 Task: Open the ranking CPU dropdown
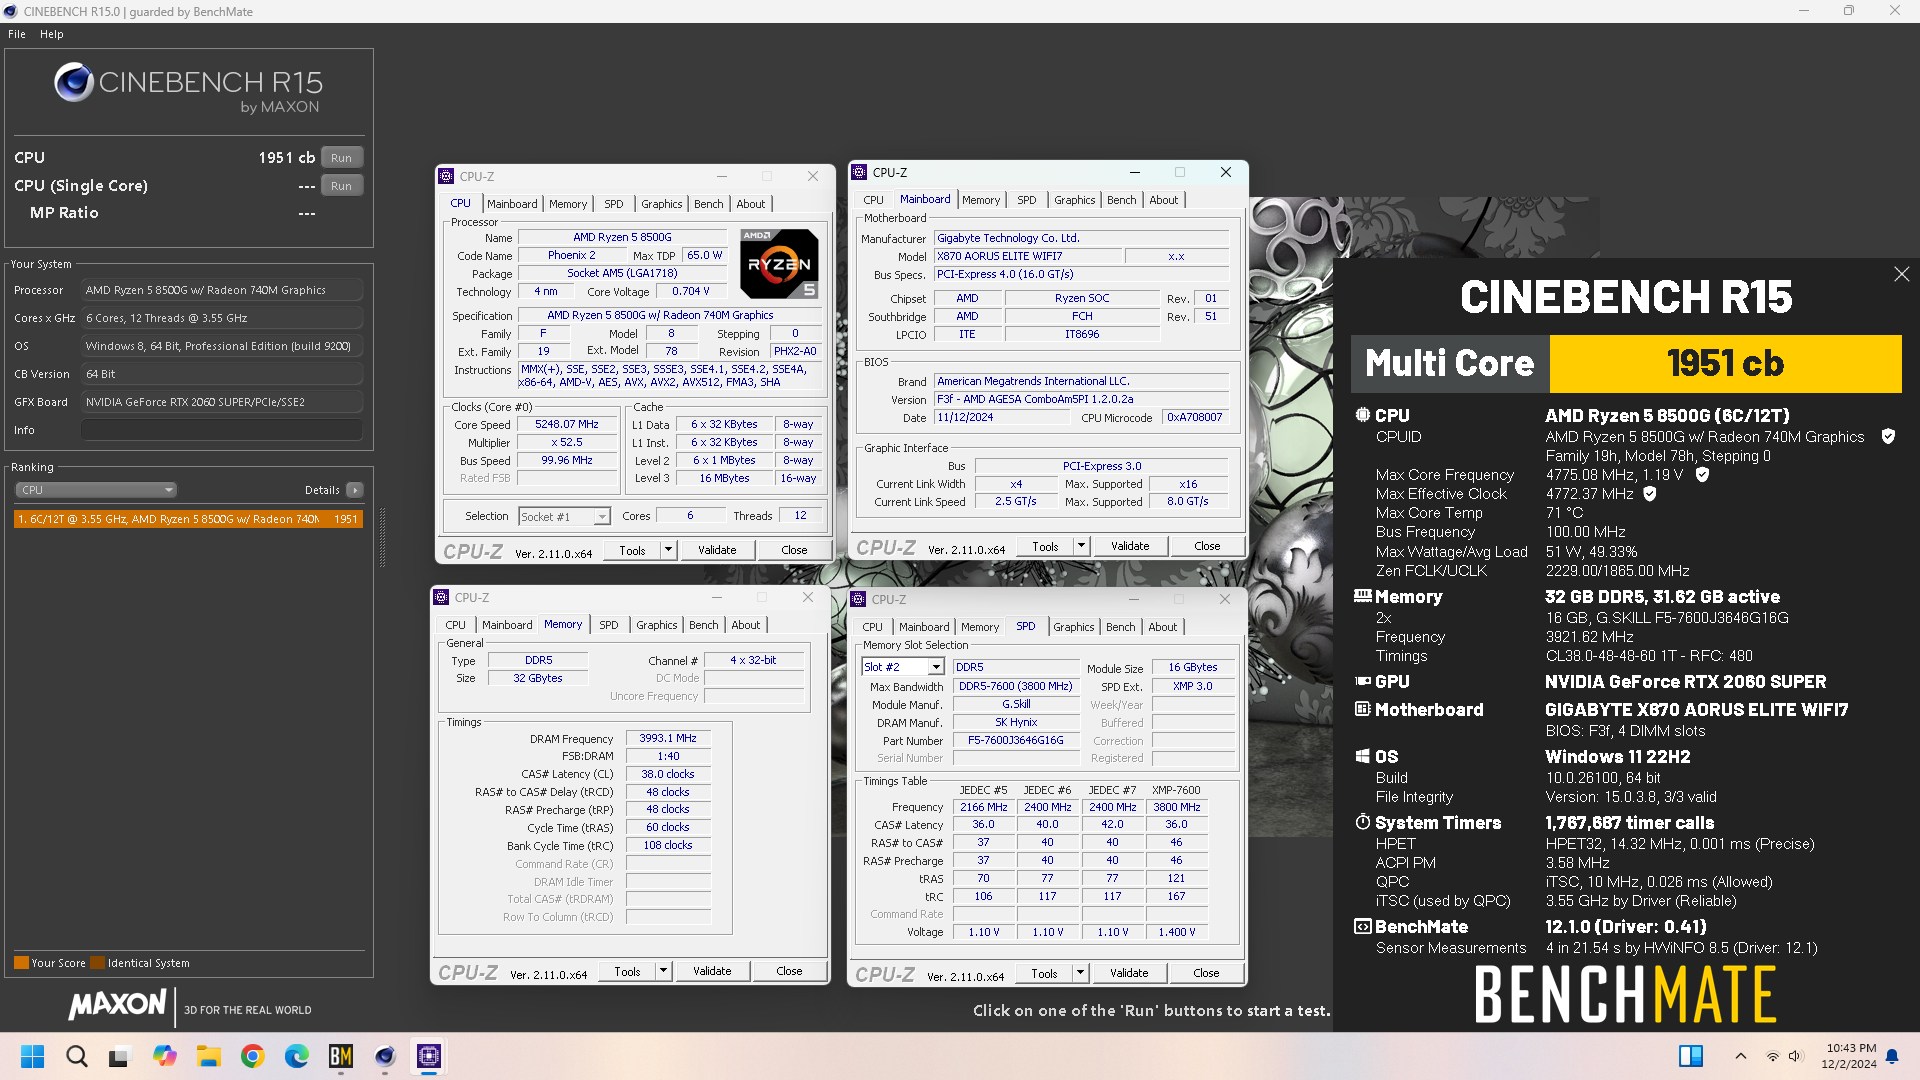click(96, 490)
